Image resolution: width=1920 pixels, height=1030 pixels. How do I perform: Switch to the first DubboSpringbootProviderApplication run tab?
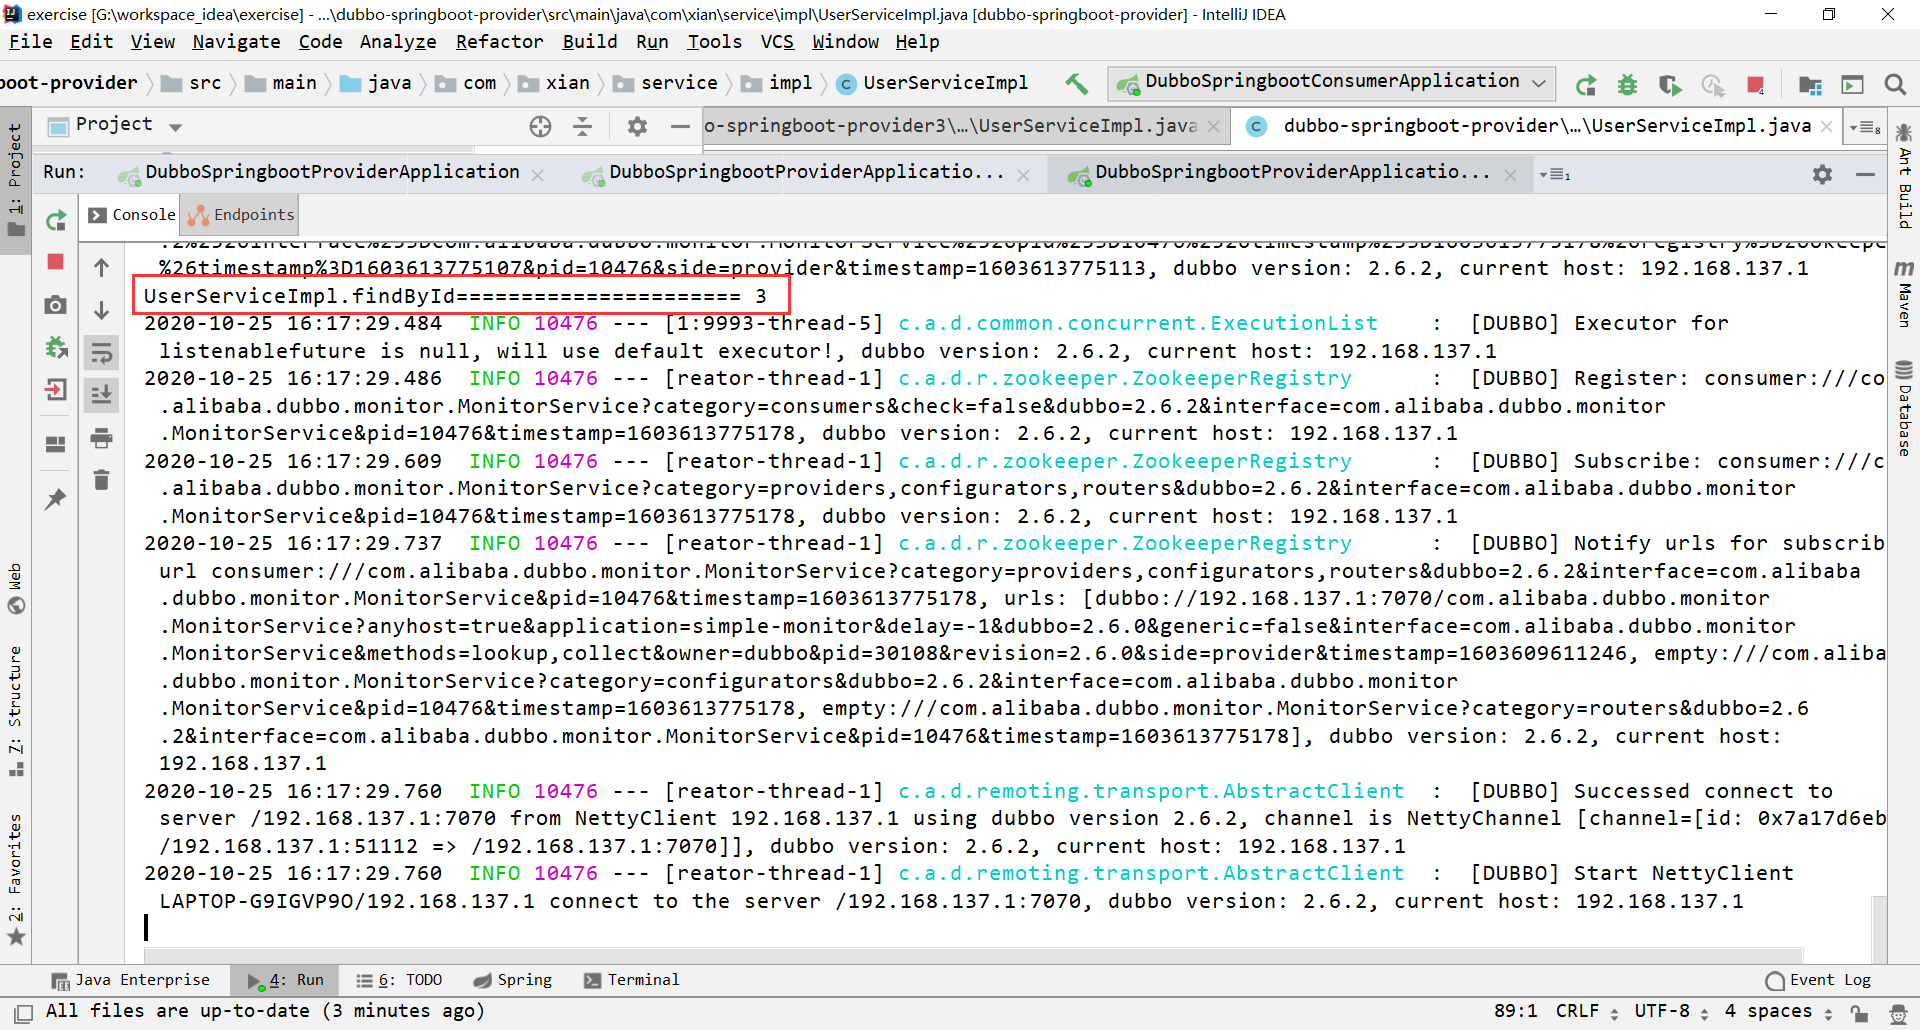tap(332, 173)
